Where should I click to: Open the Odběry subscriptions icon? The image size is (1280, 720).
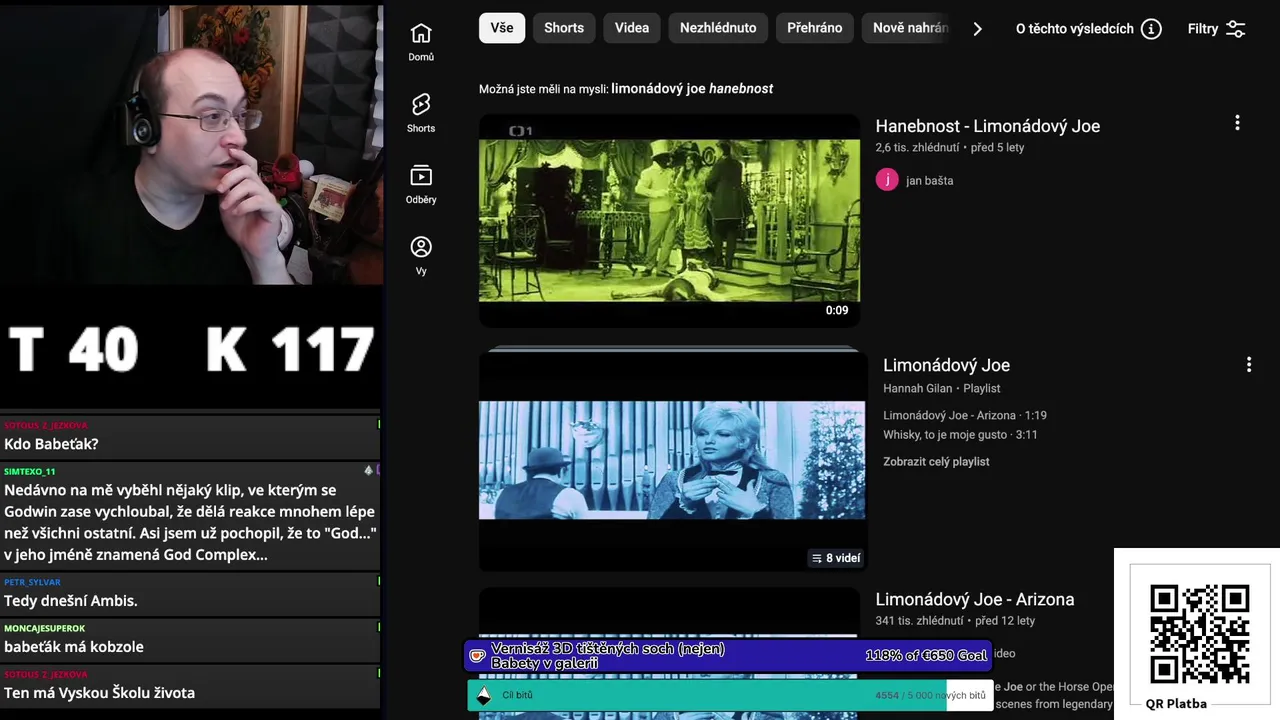pyautogui.click(x=421, y=176)
